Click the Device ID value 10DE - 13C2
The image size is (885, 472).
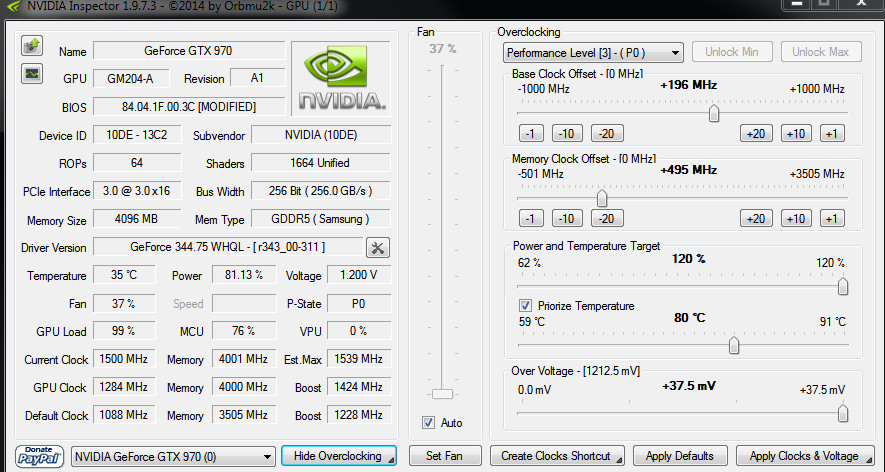click(137, 135)
